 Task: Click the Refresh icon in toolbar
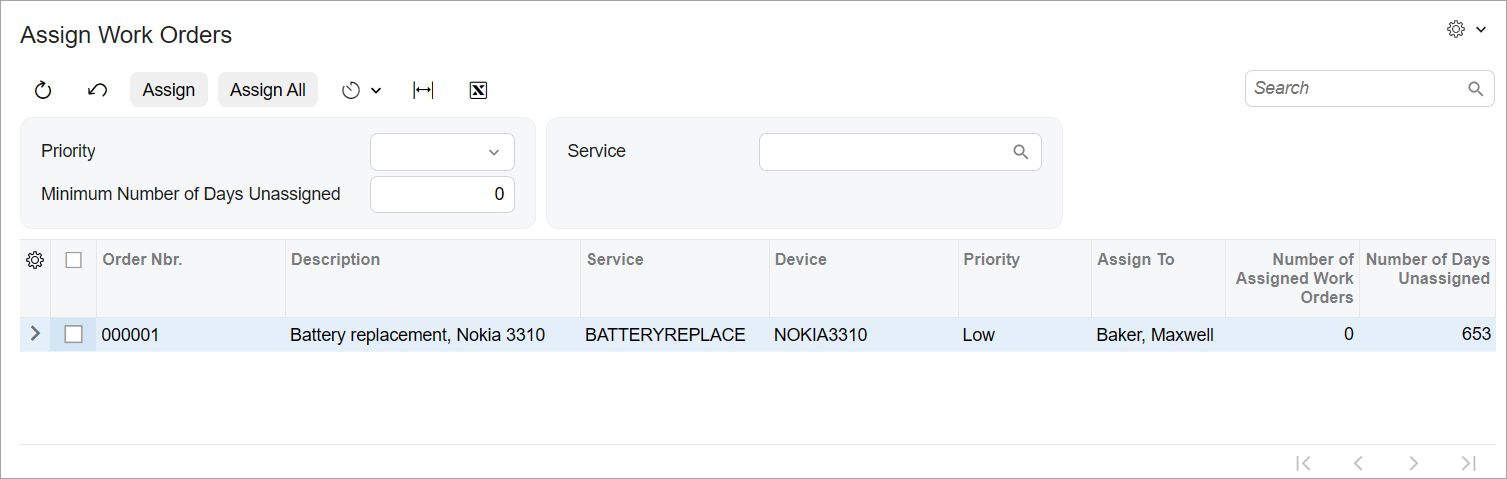point(43,90)
